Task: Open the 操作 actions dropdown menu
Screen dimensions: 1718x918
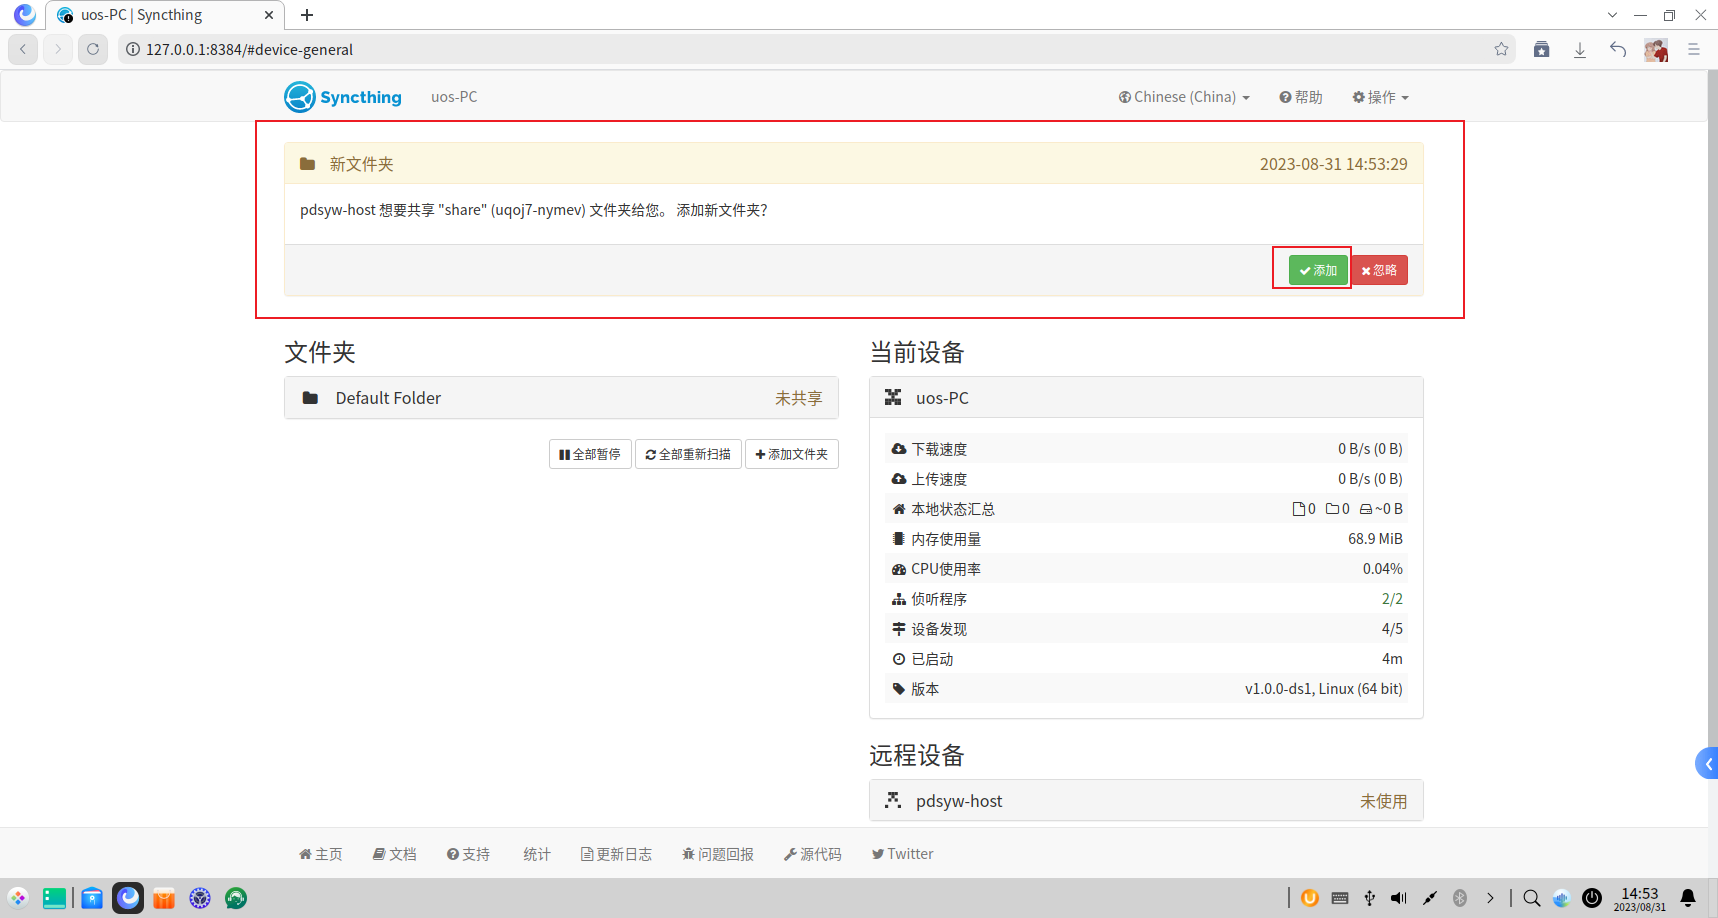Action: point(1380,97)
